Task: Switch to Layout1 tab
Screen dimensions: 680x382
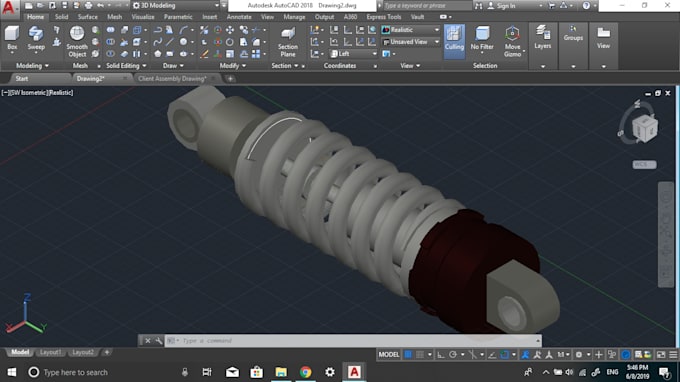Action: click(50, 353)
